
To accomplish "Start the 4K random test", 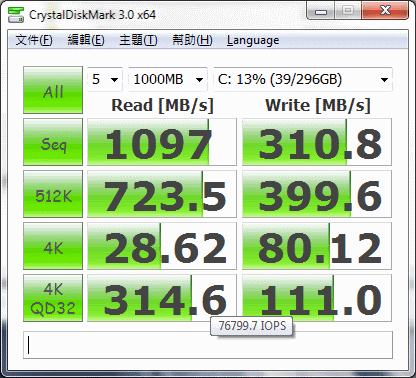I will 53,246.
